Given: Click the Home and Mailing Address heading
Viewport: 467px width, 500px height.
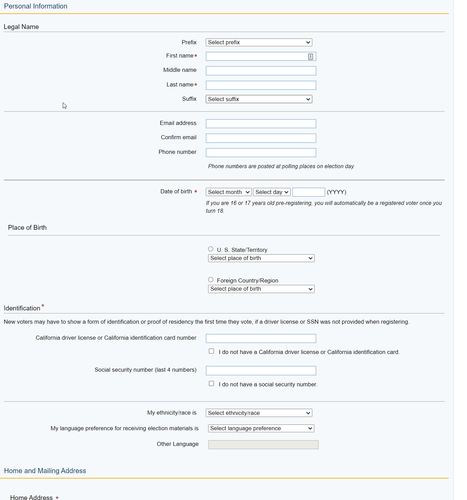Looking at the screenshot, I should 45,470.
